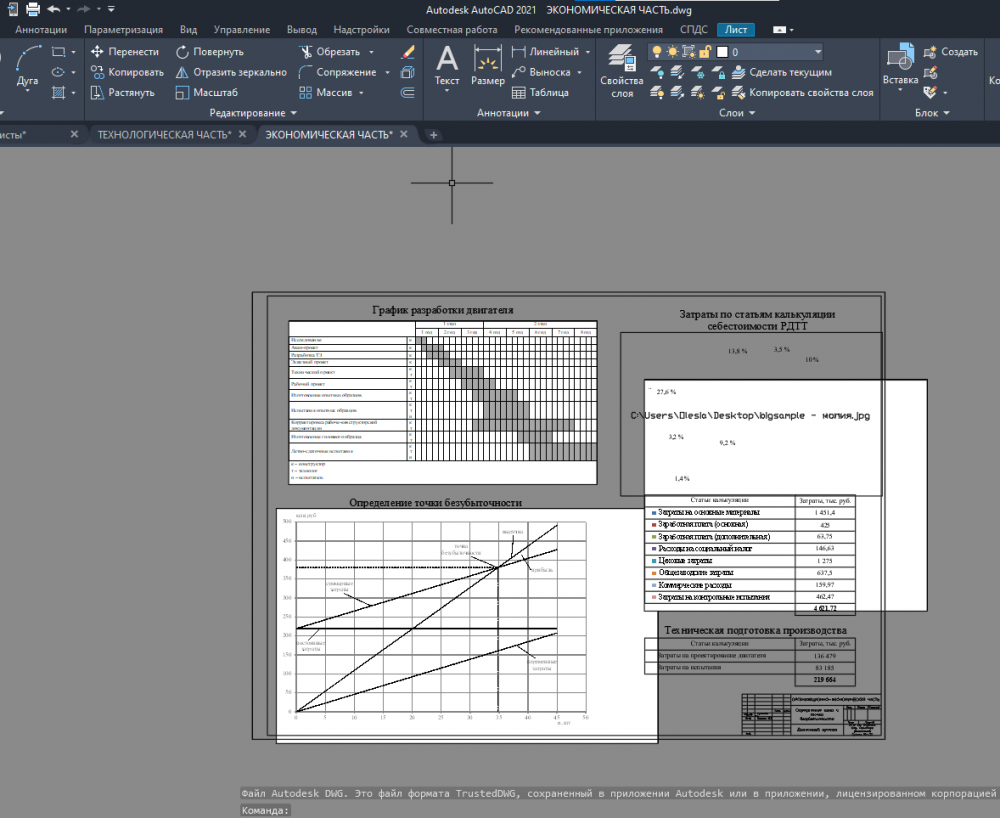Click the white color swatch of layer 0
The height and width of the screenshot is (818, 1000).
pos(722,52)
